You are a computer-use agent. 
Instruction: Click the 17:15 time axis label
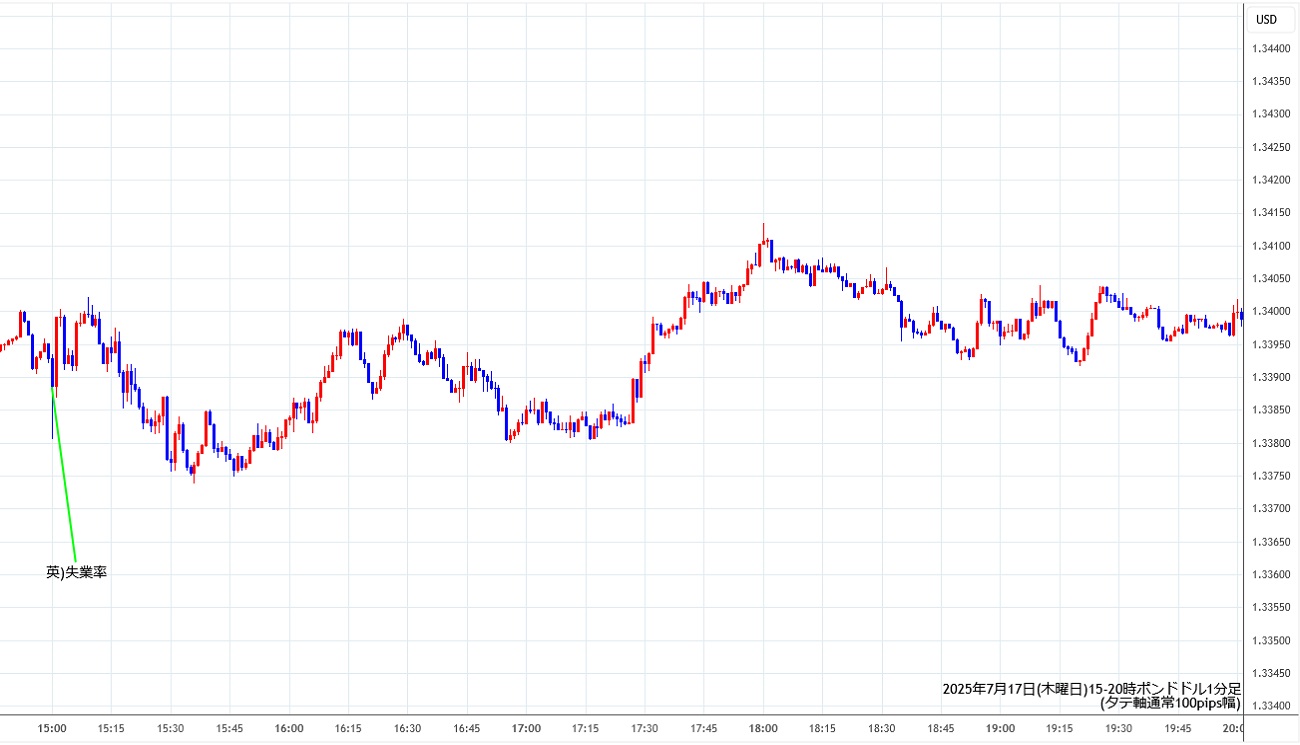(x=585, y=729)
